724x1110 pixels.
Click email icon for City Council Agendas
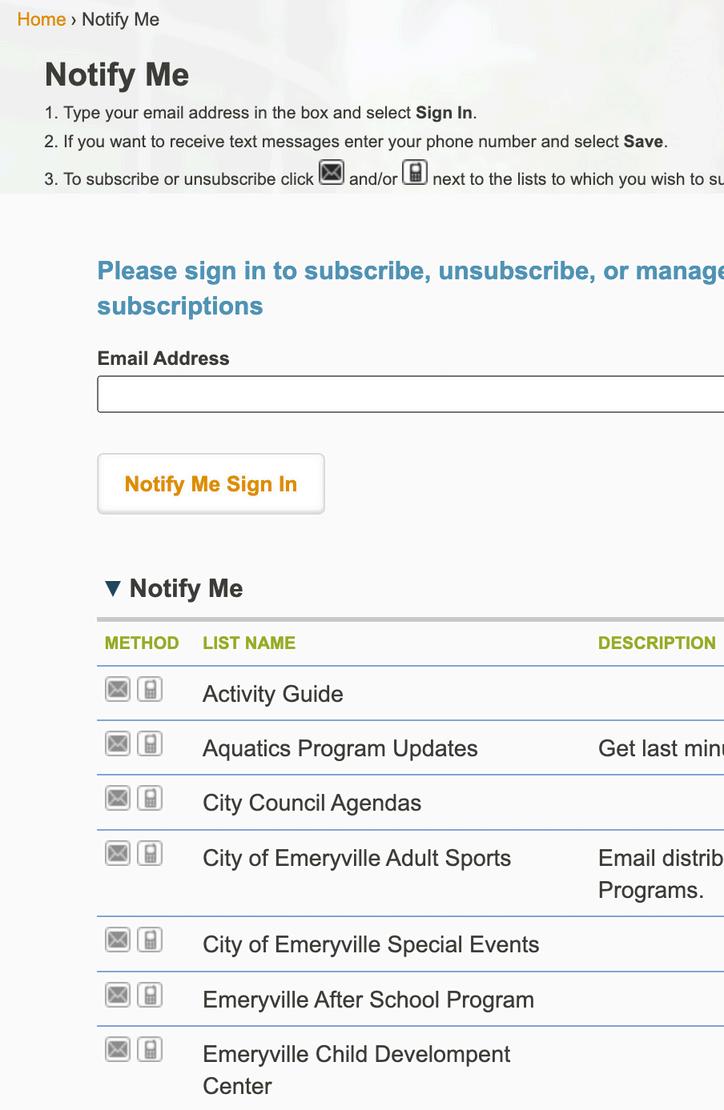118,798
